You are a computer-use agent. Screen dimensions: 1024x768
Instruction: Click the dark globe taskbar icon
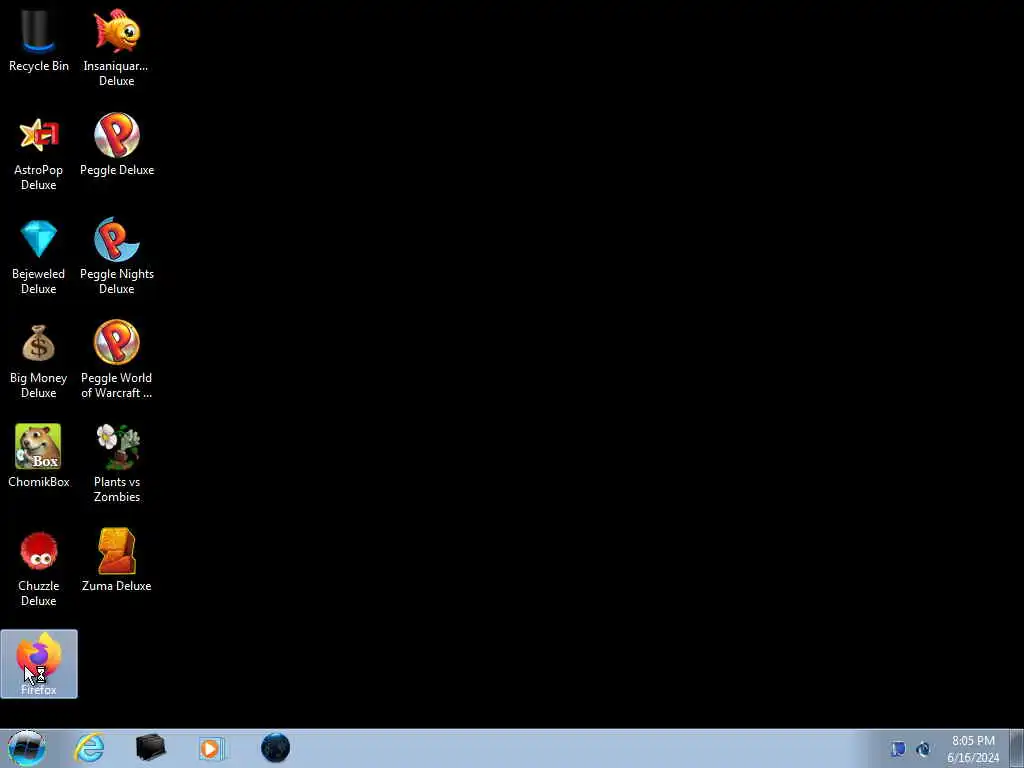(x=275, y=748)
